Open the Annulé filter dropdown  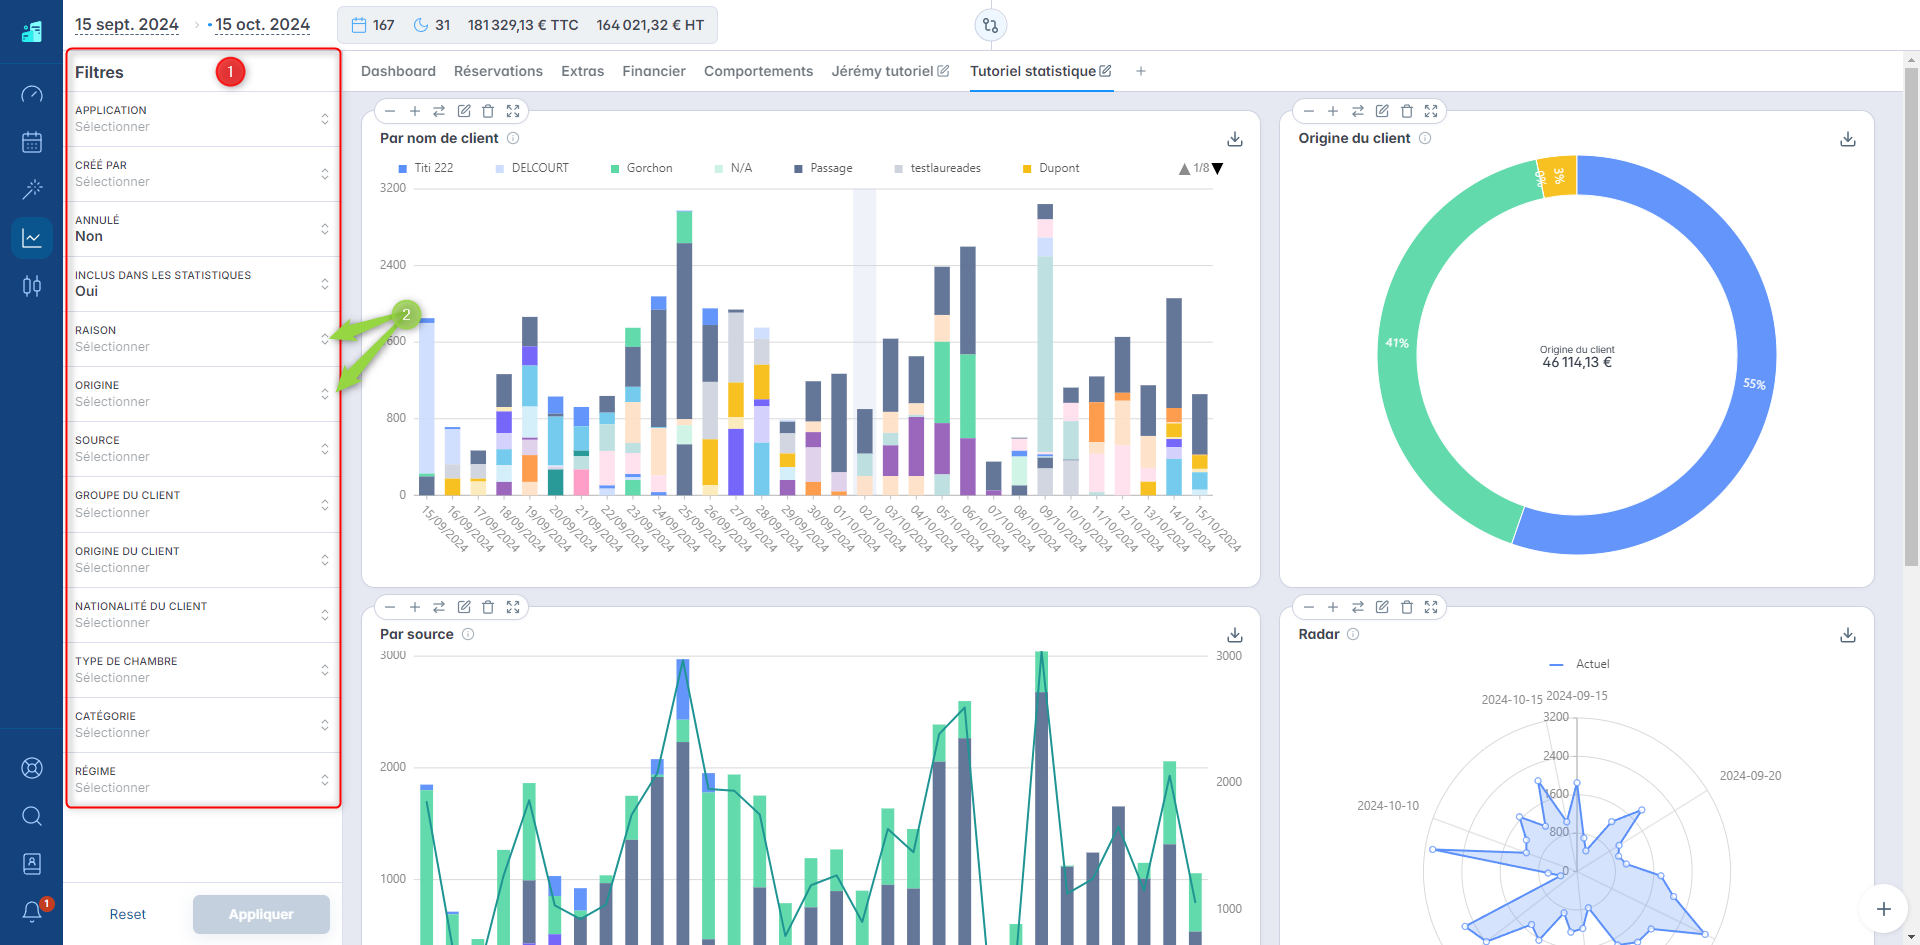(x=203, y=229)
